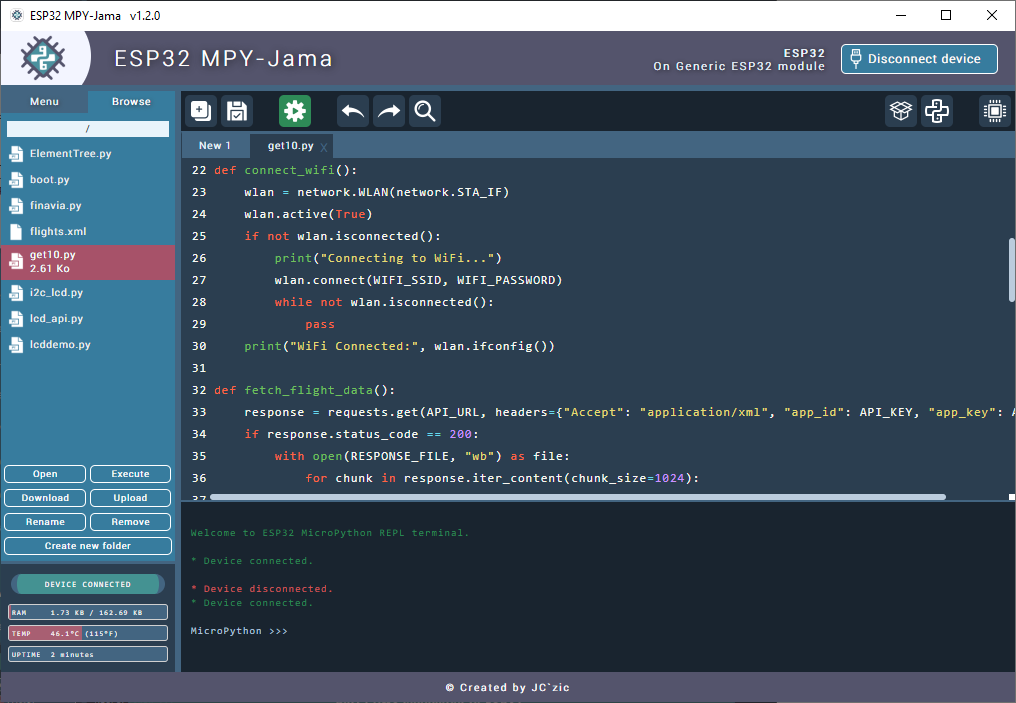Click the file icon beside flights.xml

coord(16,232)
